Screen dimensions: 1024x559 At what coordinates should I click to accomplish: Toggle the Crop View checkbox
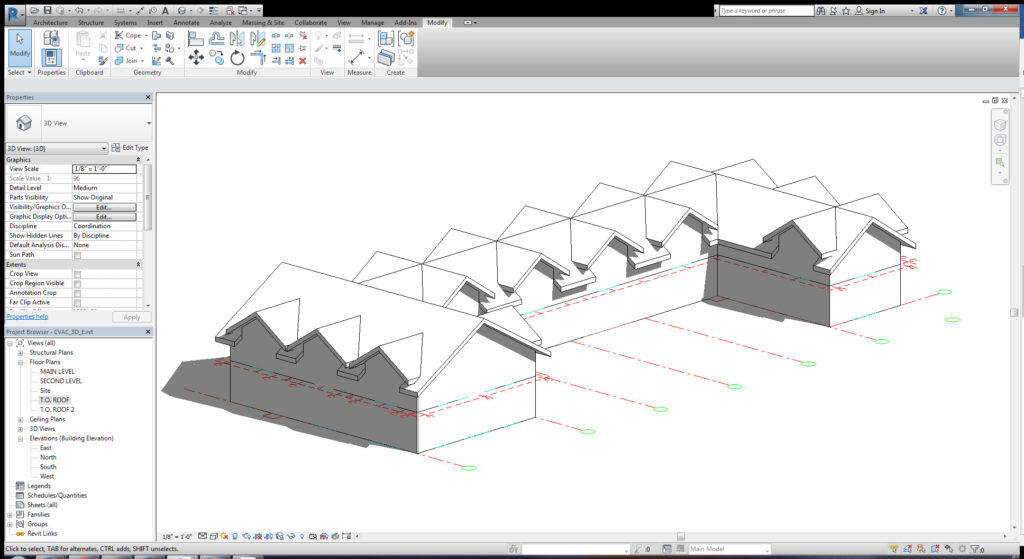pyautogui.click(x=78, y=274)
